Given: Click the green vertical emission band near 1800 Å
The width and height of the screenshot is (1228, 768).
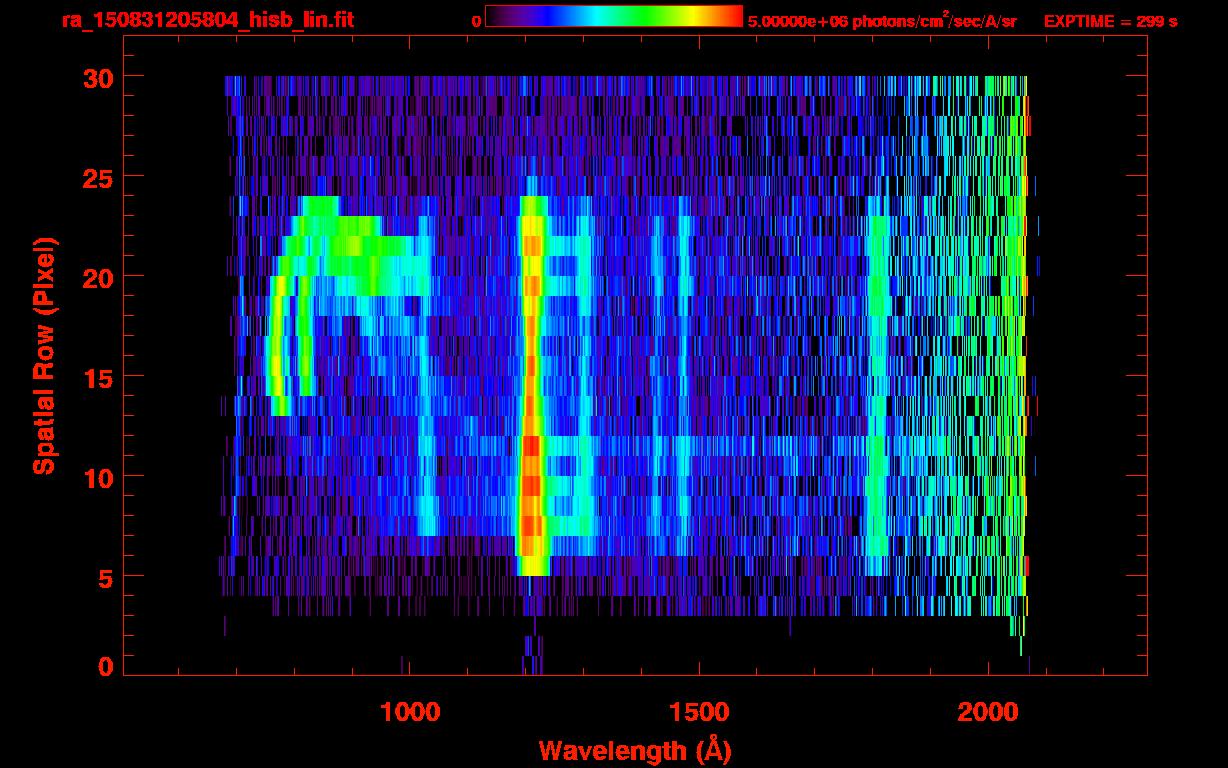Looking at the screenshot, I should coord(878,400).
